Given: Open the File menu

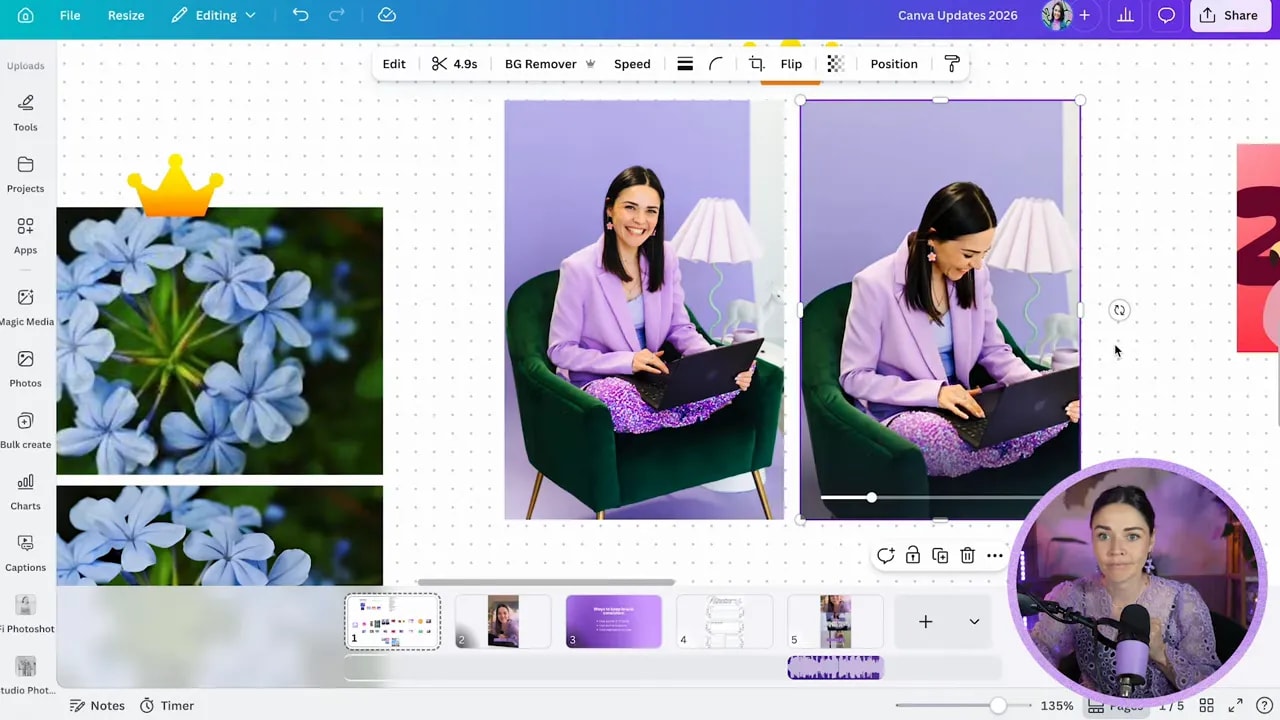Looking at the screenshot, I should click(70, 15).
